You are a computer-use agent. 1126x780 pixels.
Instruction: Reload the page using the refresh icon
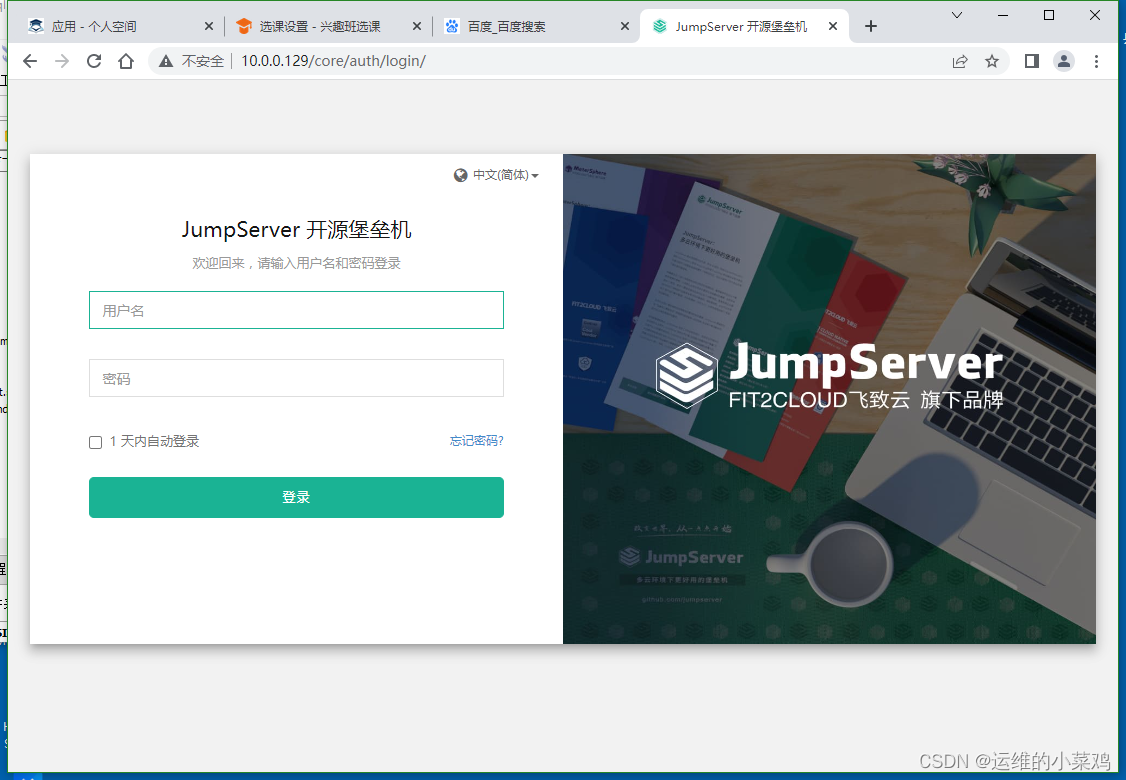tap(93, 61)
